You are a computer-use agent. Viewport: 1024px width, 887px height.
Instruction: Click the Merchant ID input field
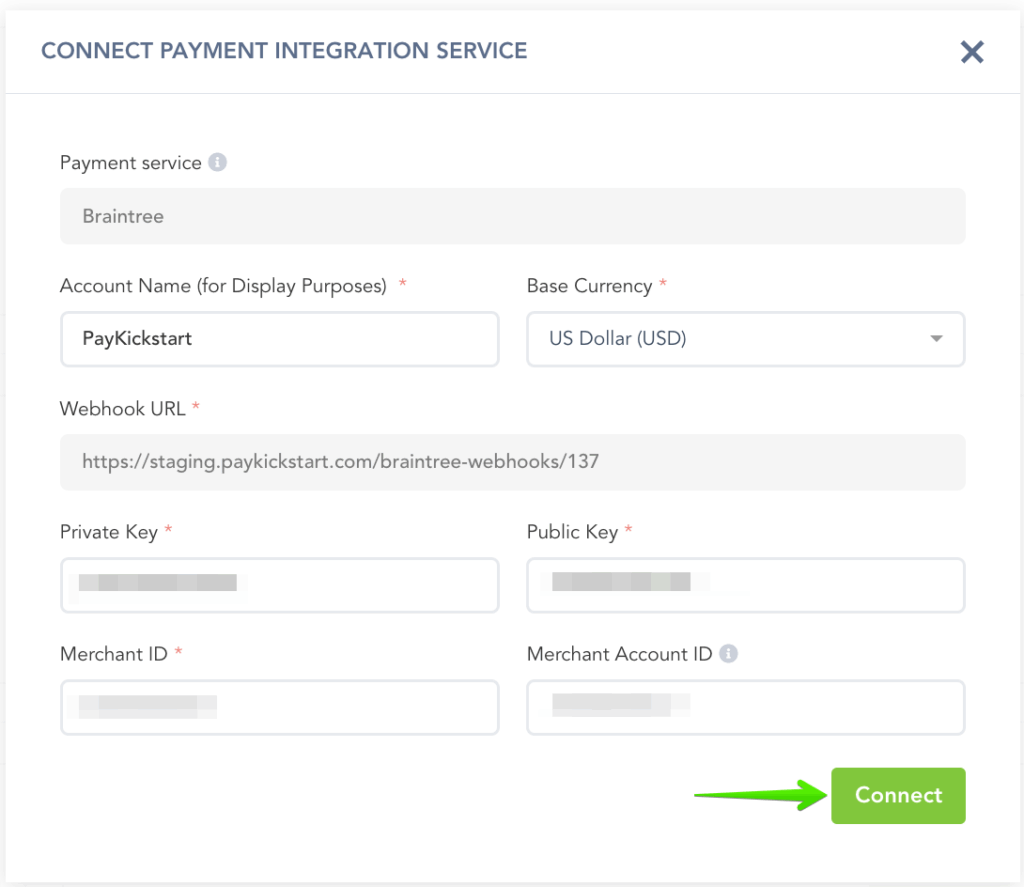(279, 708)
